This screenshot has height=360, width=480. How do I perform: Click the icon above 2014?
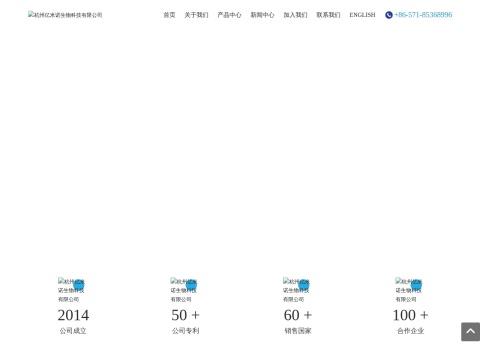pos(71,290)
